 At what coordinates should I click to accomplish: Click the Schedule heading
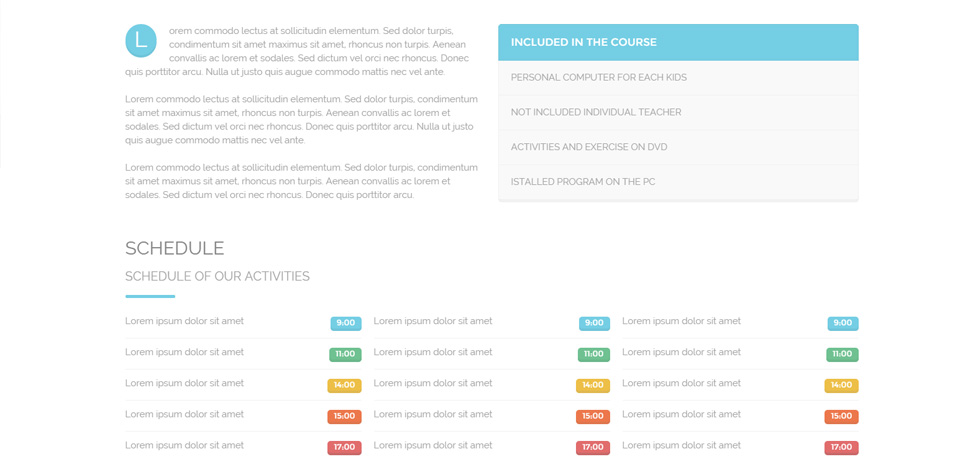[x=174, y=248]
